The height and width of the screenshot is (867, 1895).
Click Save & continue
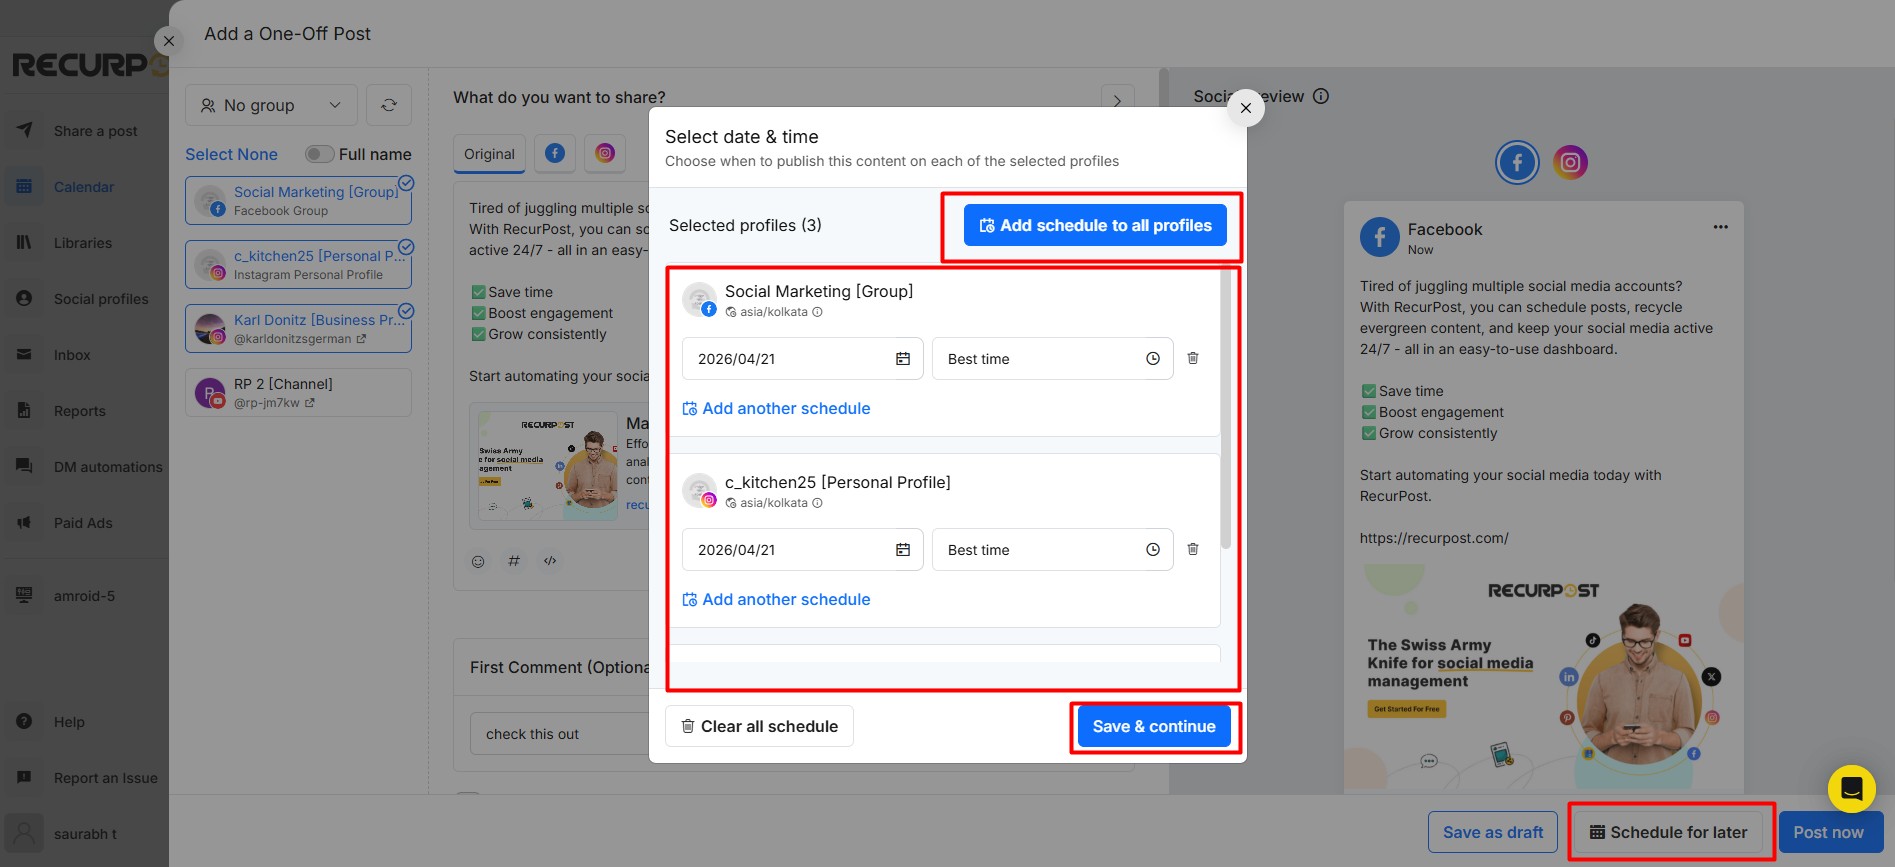tap(1154, 726)
